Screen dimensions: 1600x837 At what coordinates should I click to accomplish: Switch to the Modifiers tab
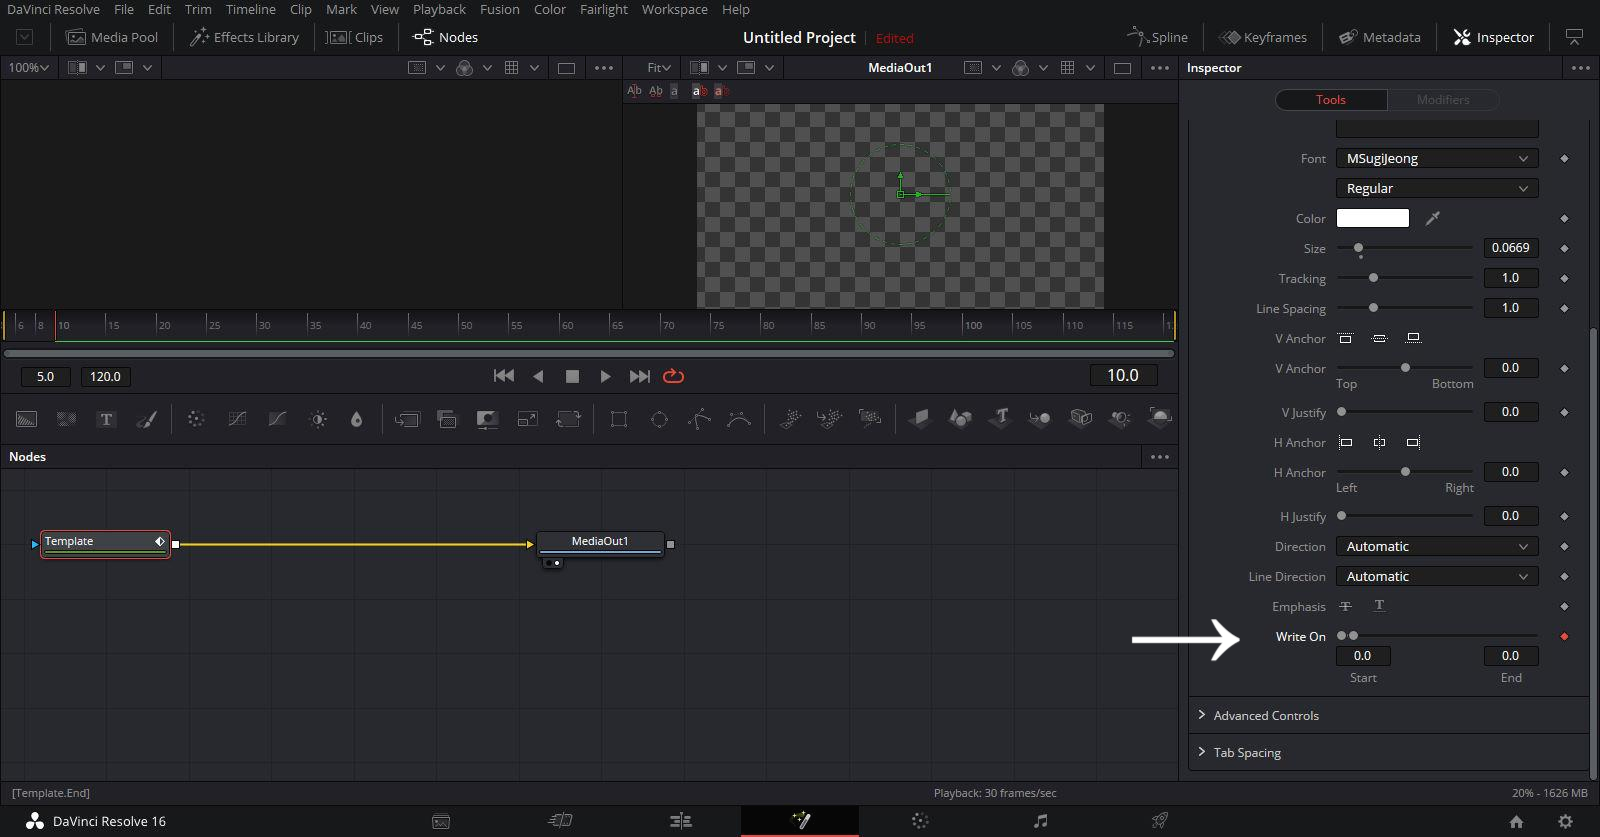tap(1443, 99)
